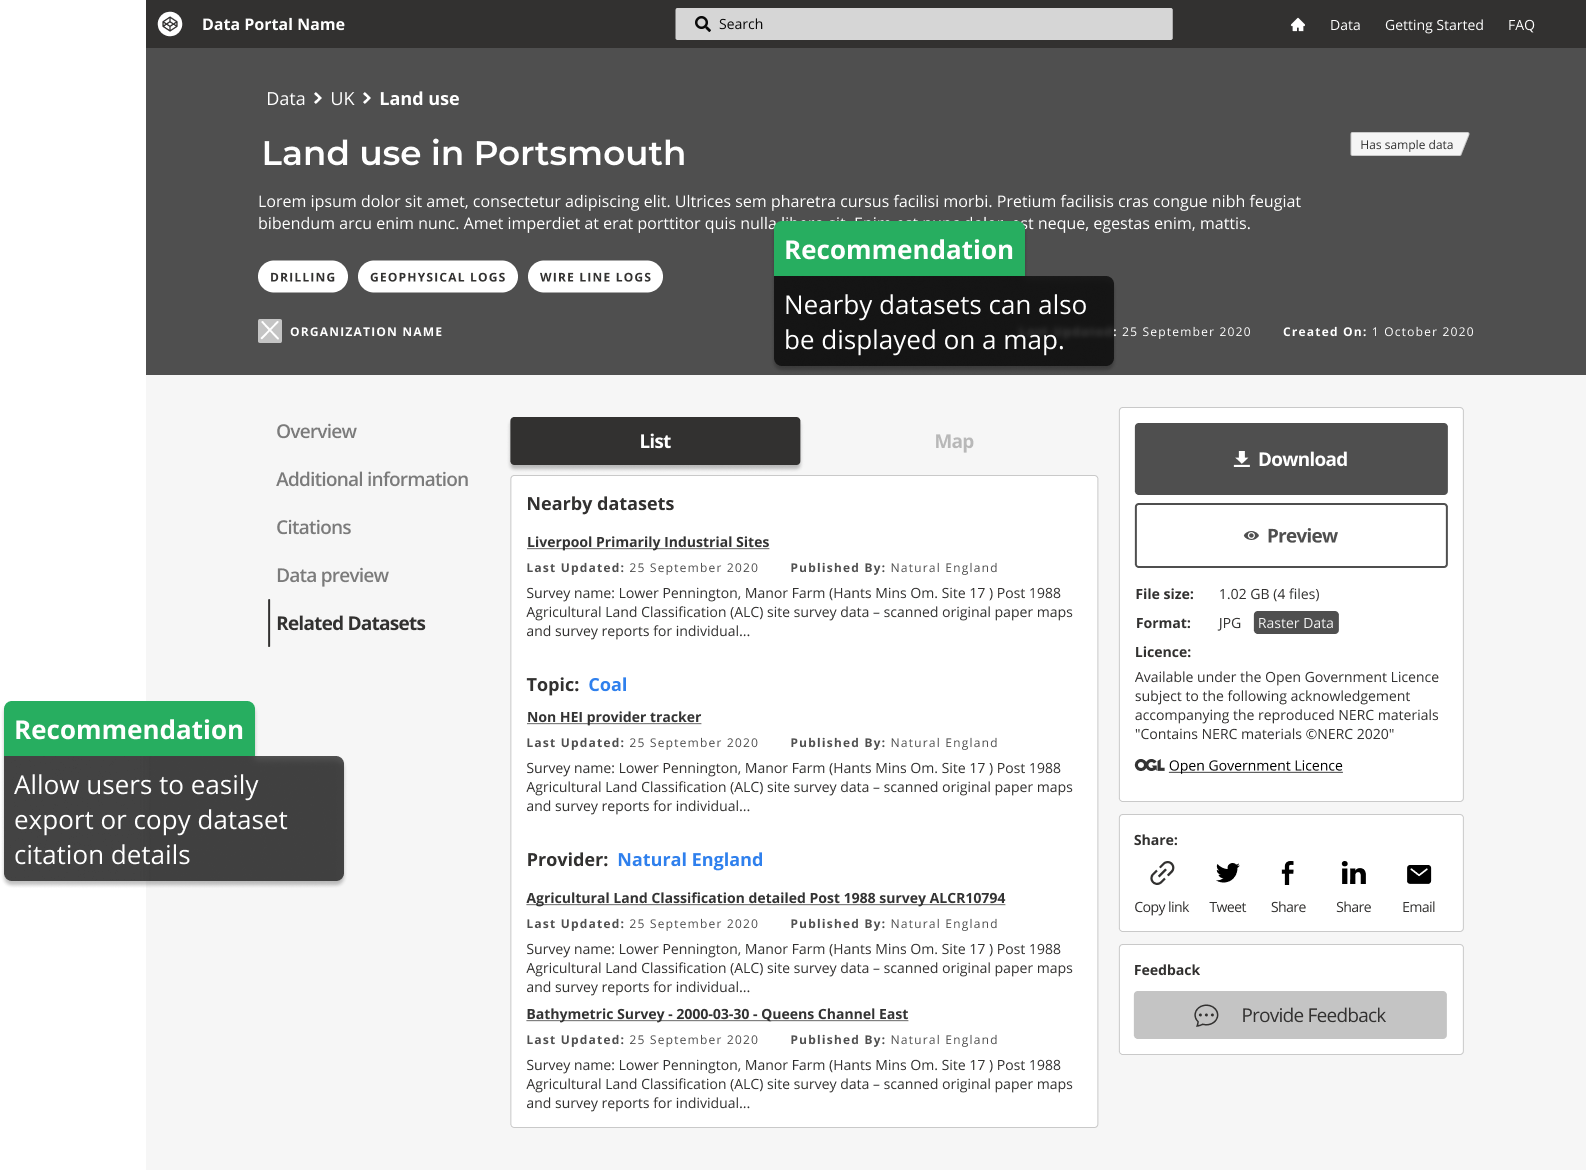Click the chevron between Data and UK
The width and height of the screenshot is (1586, 1170).
point(318,98)
